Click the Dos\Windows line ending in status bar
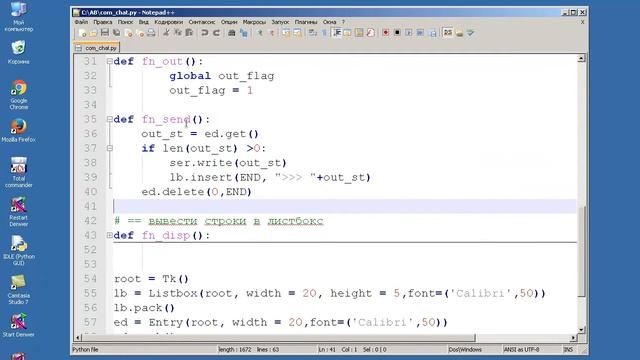 pyautogui.click(x=465, y=350)
